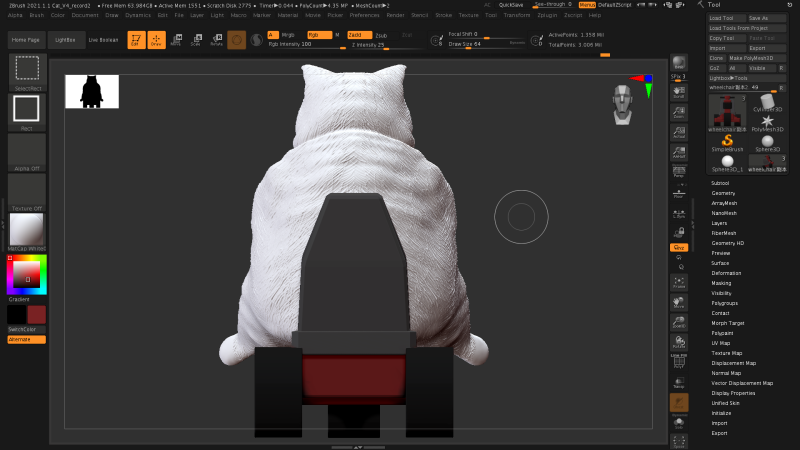Activate the Edit mode button
The height and width of the screenshot is (450, 800).
click(135, 40)
